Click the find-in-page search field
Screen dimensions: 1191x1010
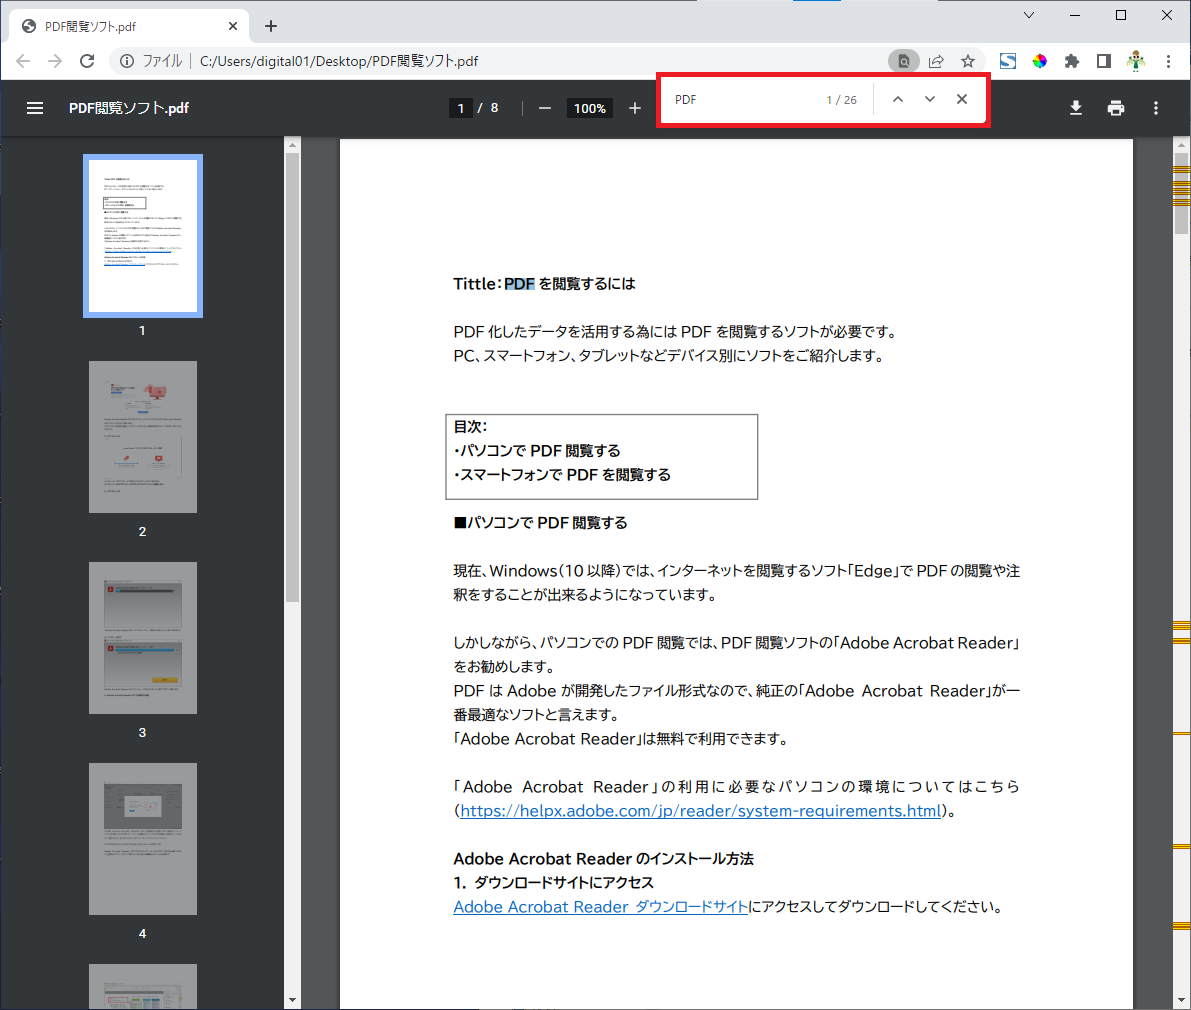744,99
